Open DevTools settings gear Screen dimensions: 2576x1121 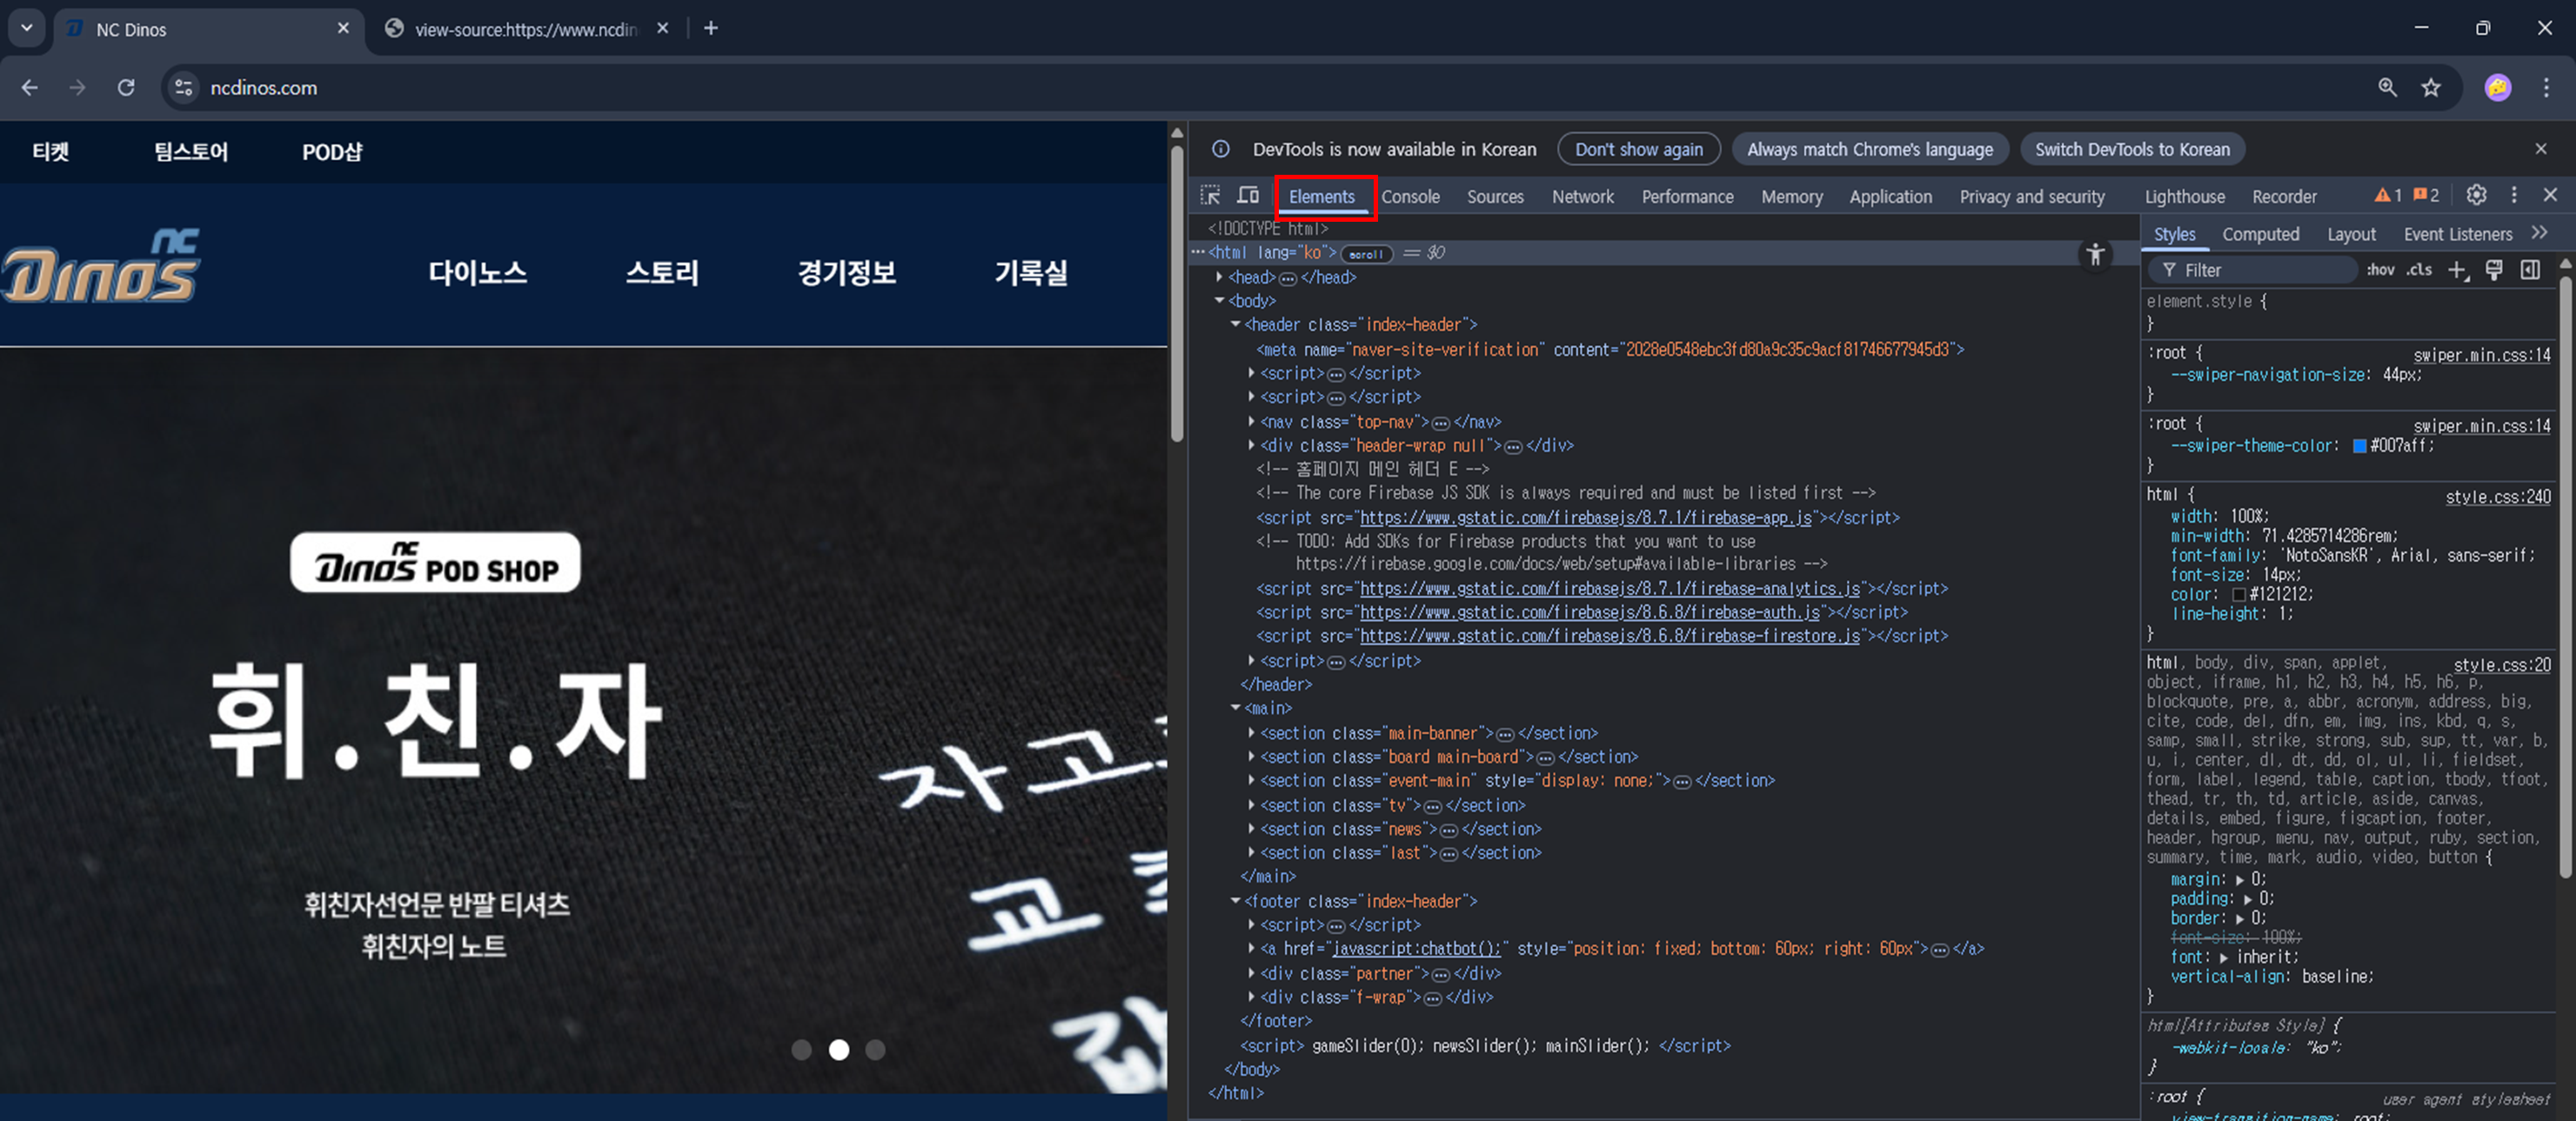coord(2476,195)
